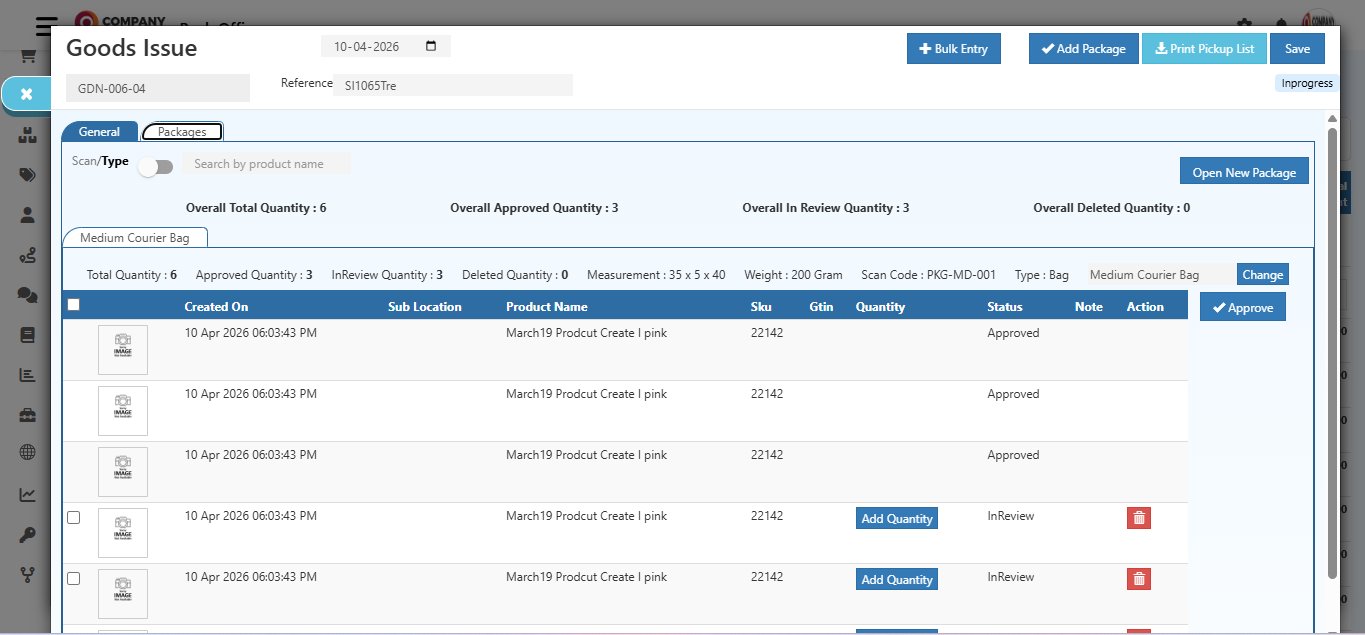Click the Open New Package button
Viewport: 1365px width, 635px height.
coord(1243,170)
